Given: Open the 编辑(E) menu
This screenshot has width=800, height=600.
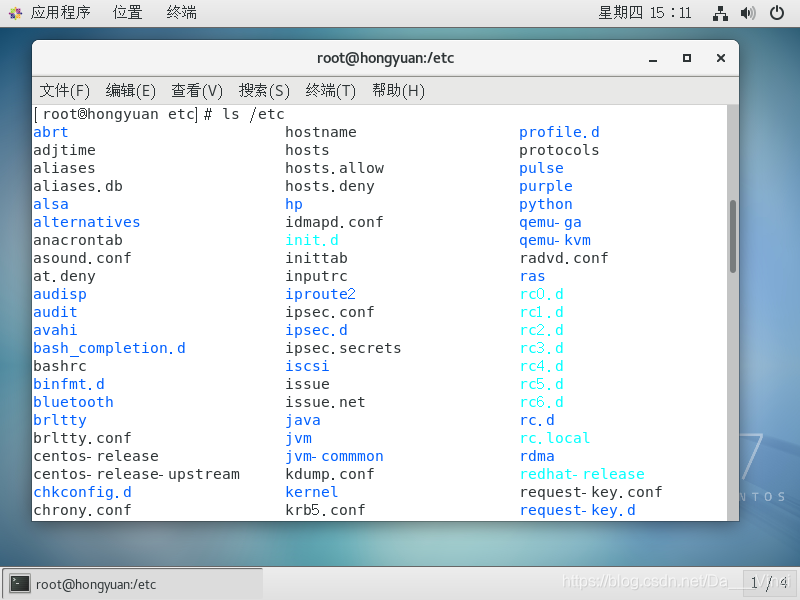Looking at the screenshot, I should [130, 90].
